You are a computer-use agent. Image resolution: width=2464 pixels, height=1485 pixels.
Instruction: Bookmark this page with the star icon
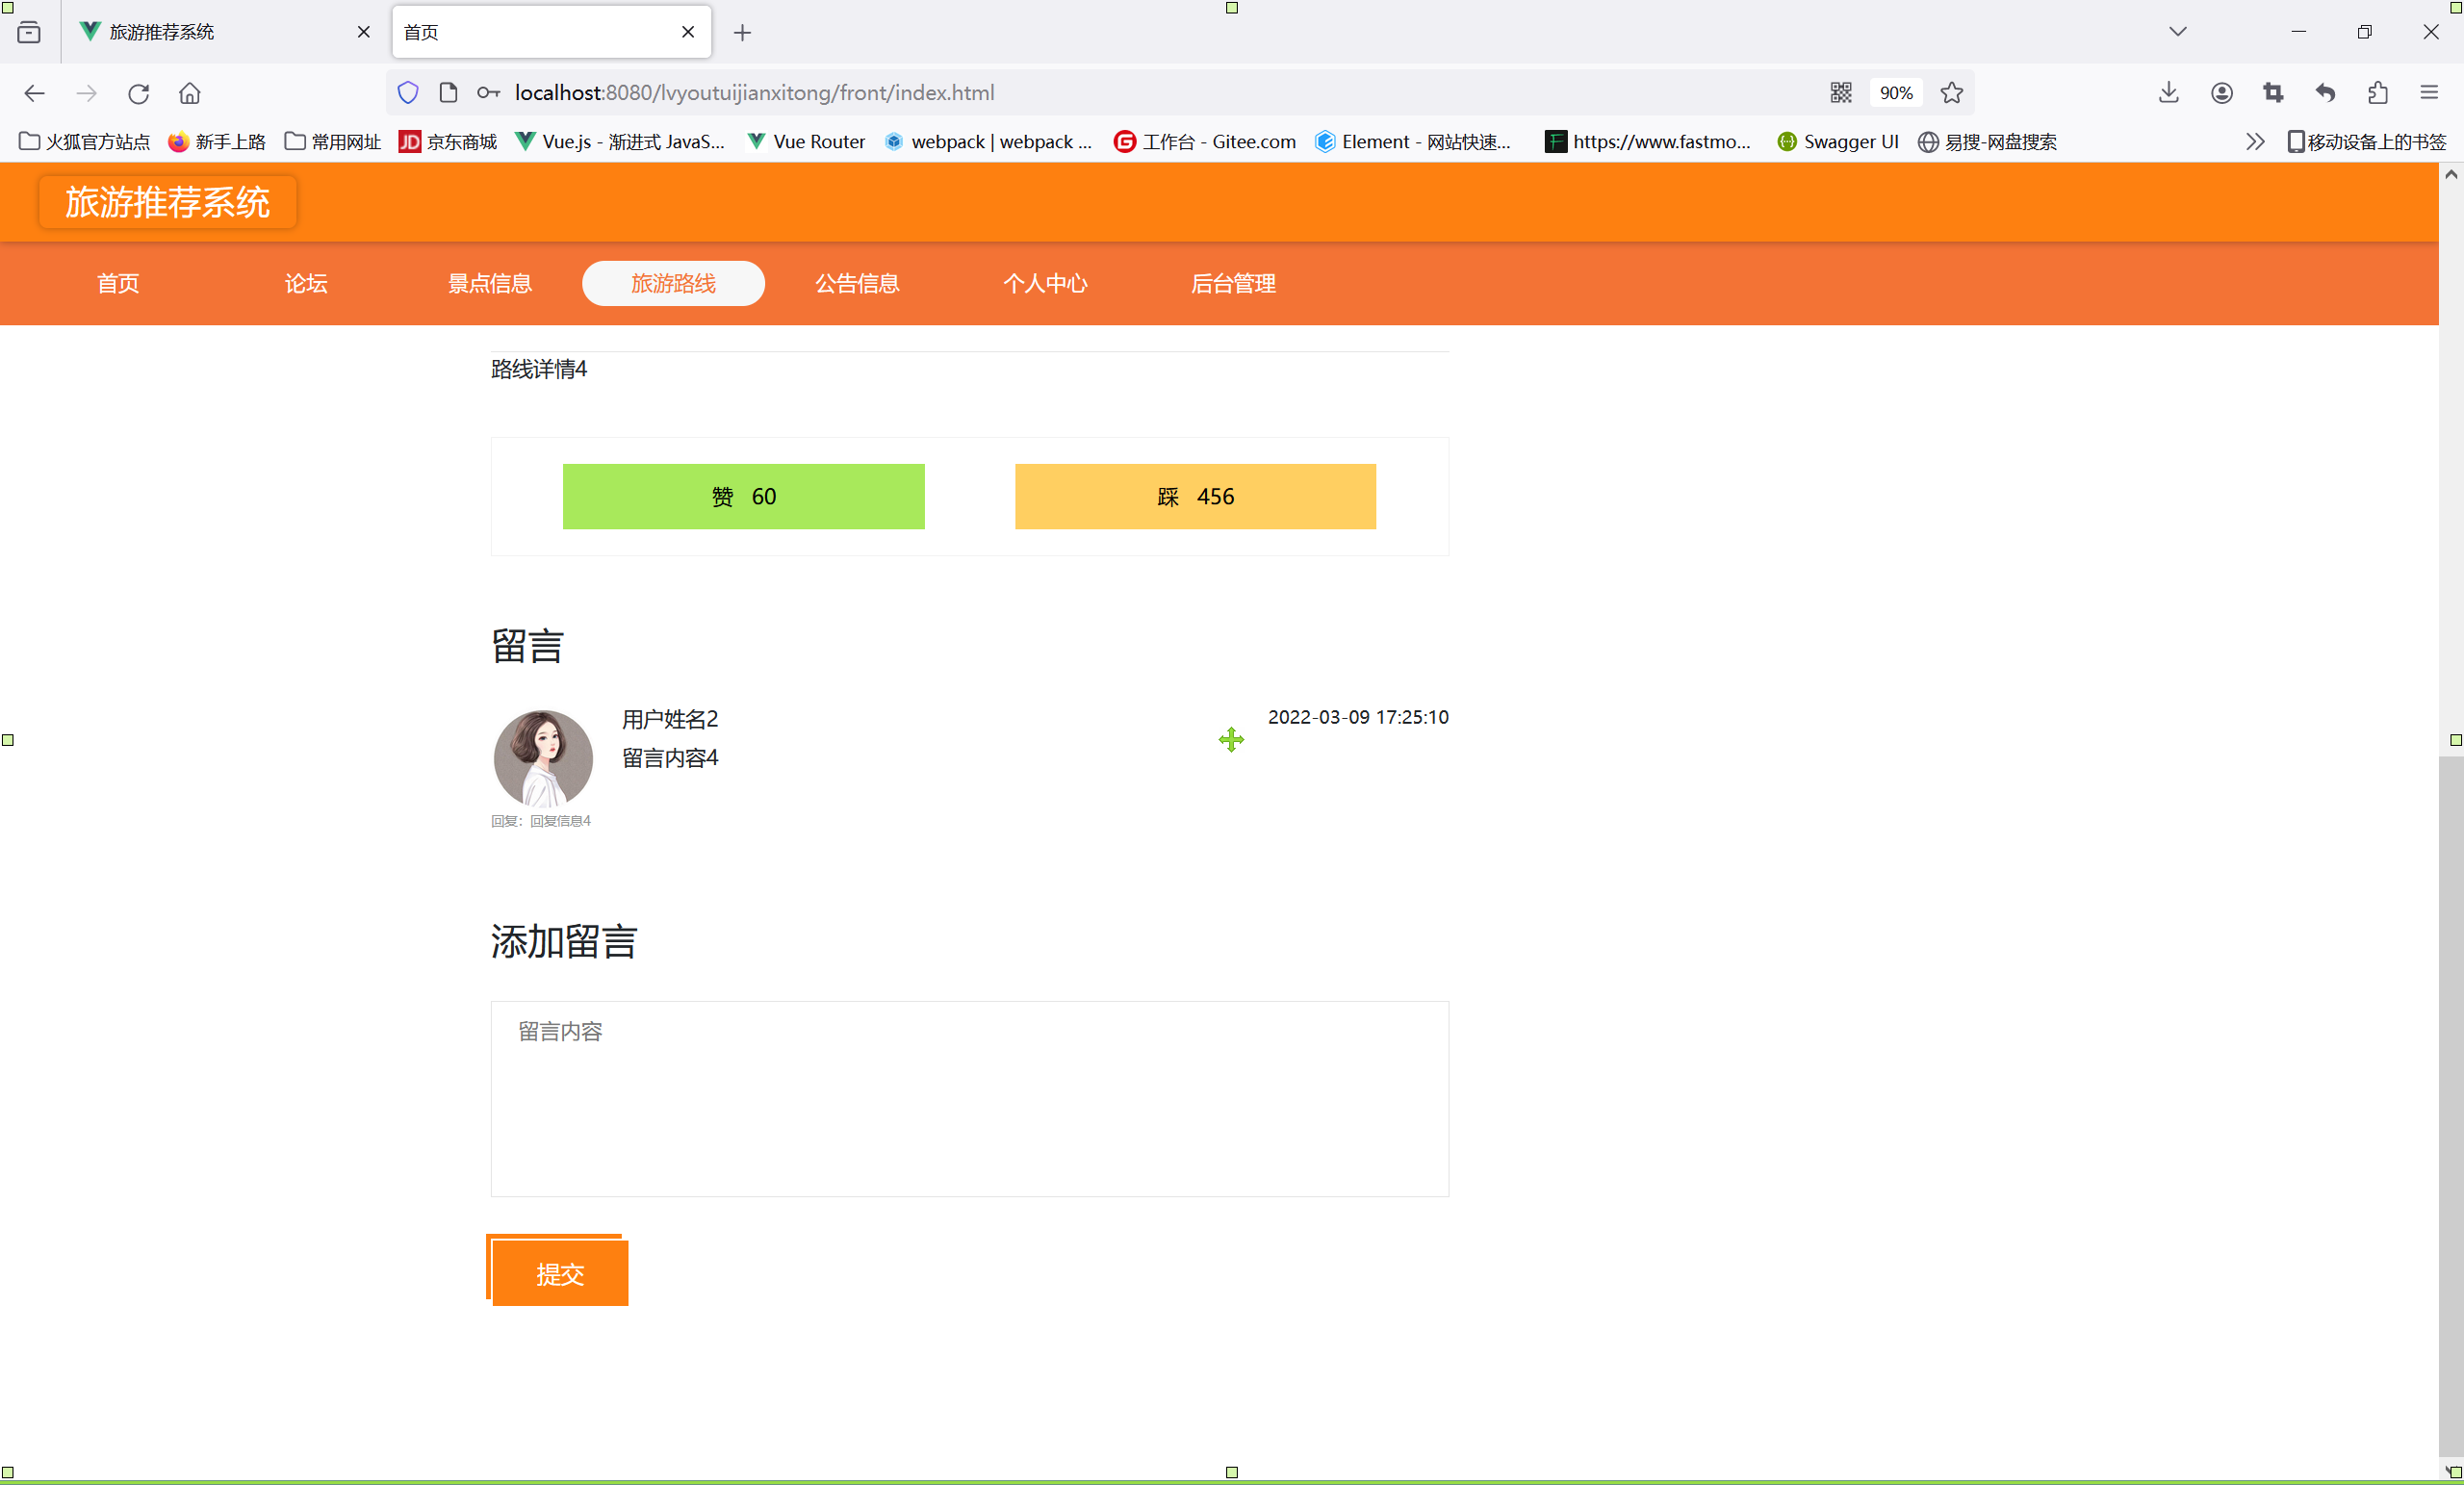coord(1951,93)
